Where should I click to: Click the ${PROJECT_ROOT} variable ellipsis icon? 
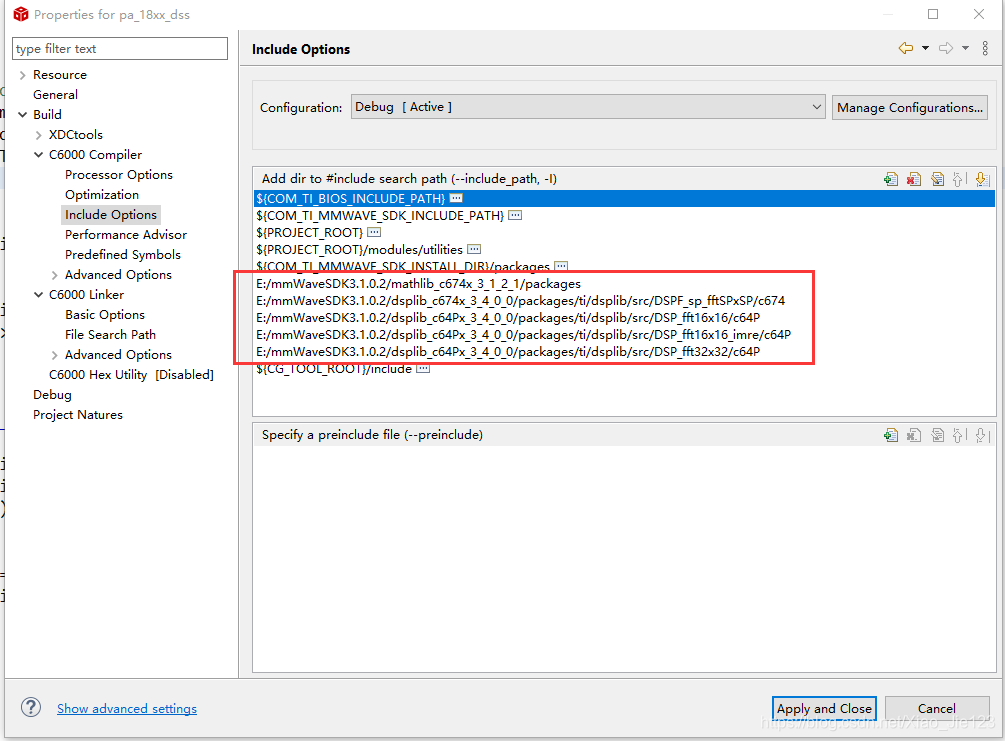374,232
